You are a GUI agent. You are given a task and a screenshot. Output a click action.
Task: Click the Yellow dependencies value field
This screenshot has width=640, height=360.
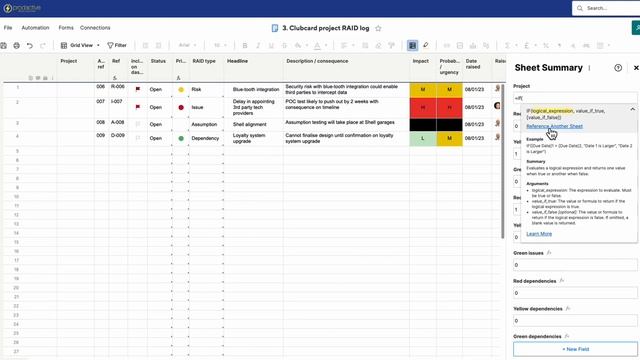[575, 321]
